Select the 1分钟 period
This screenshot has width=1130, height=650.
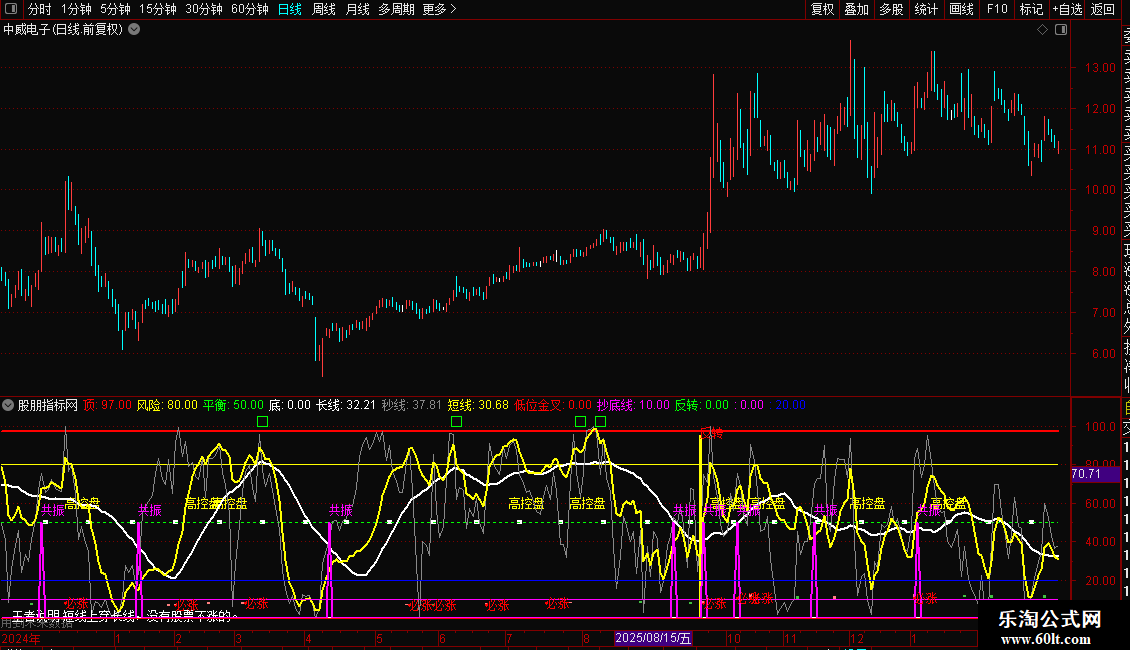pos(76,9)
